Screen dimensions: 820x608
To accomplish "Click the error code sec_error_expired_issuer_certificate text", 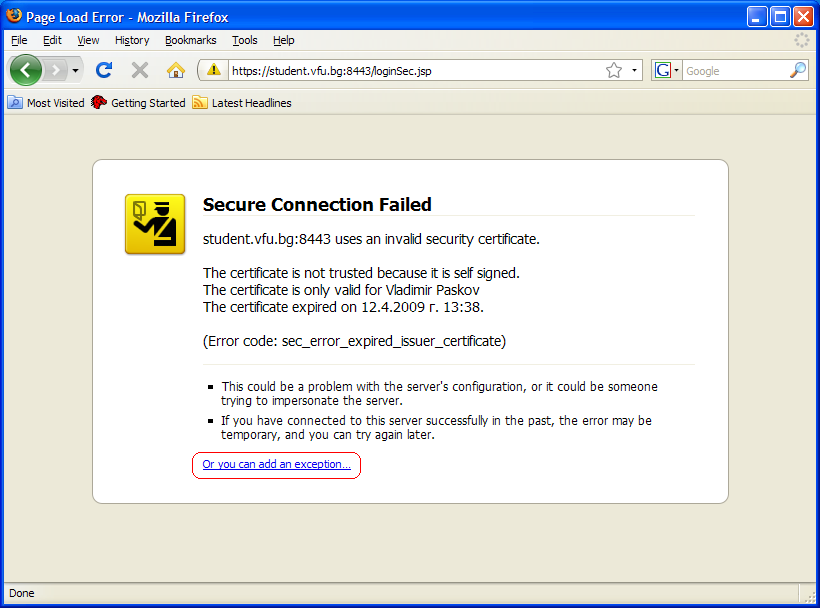I will (x=354, y=341).
